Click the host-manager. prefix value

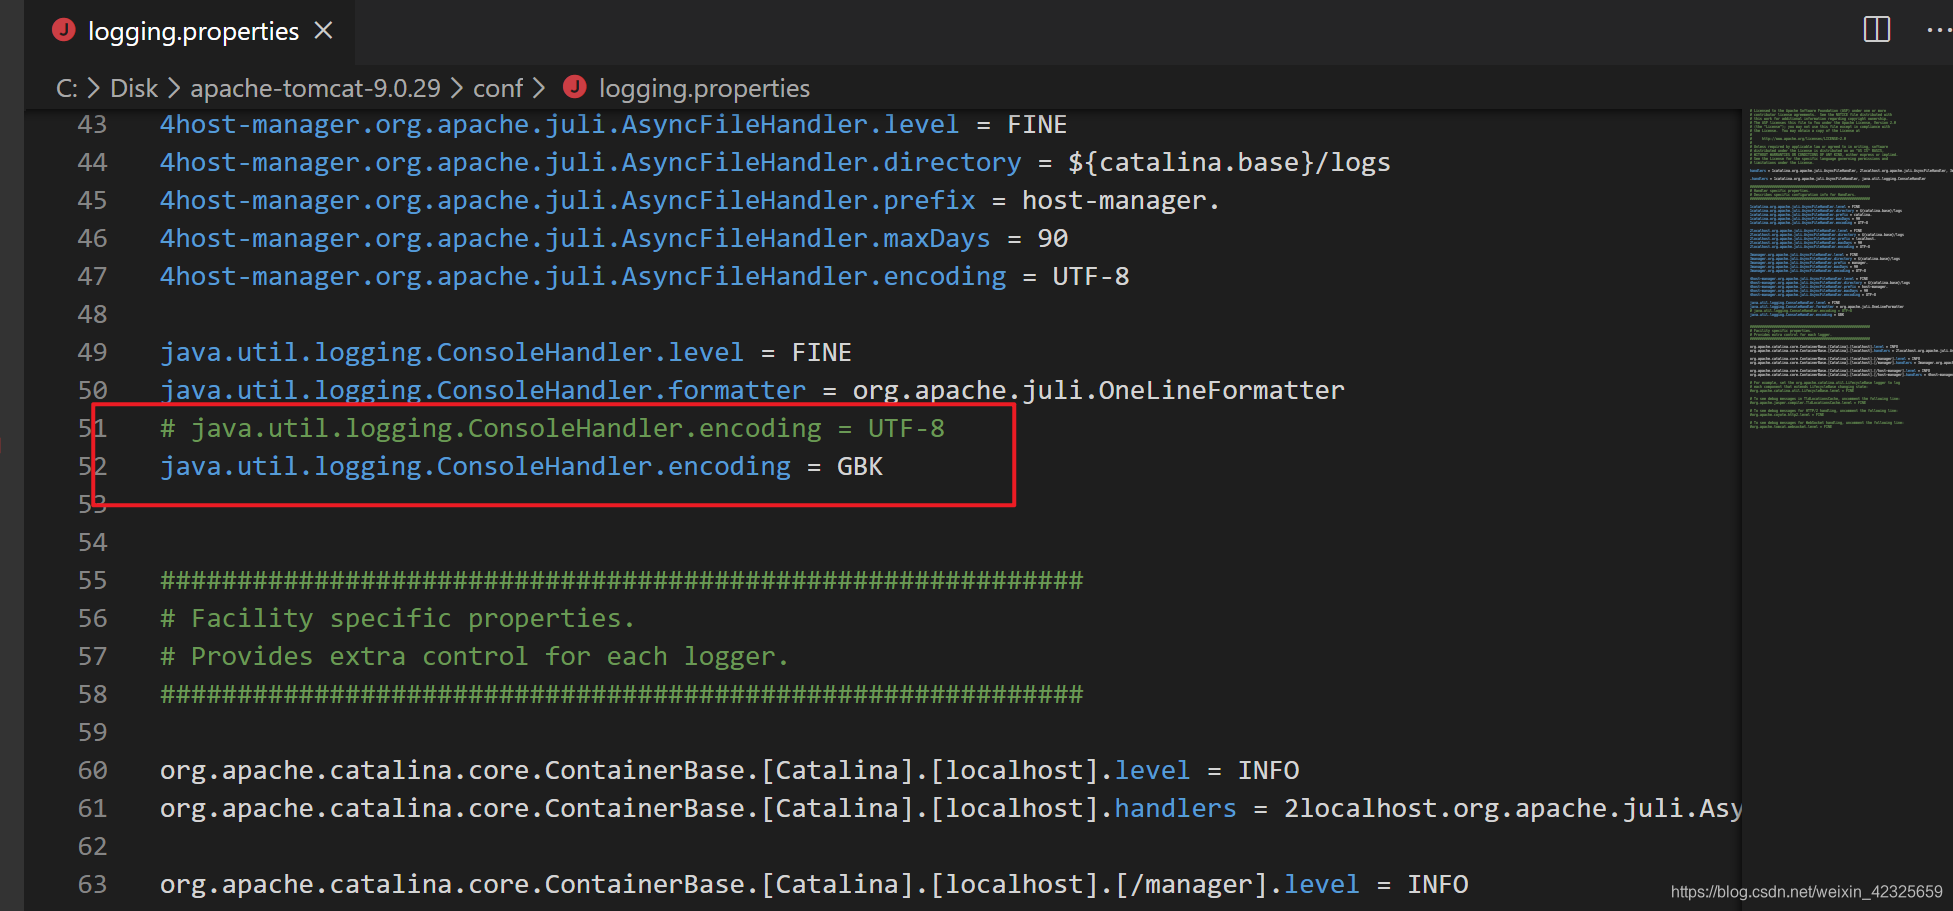coord(1121,201)
